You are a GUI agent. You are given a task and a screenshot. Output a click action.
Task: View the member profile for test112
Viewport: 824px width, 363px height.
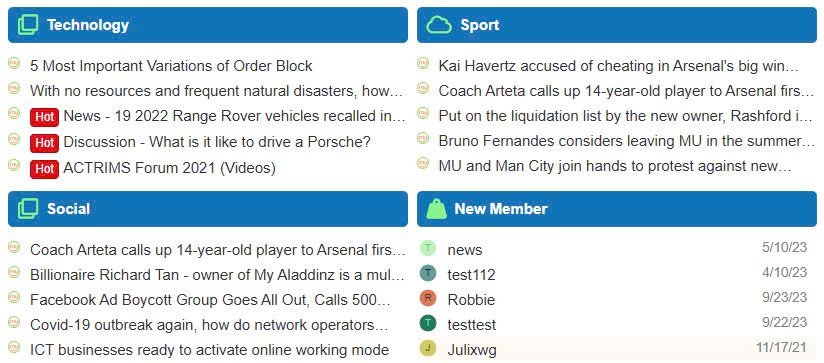[x=471, y=275]
